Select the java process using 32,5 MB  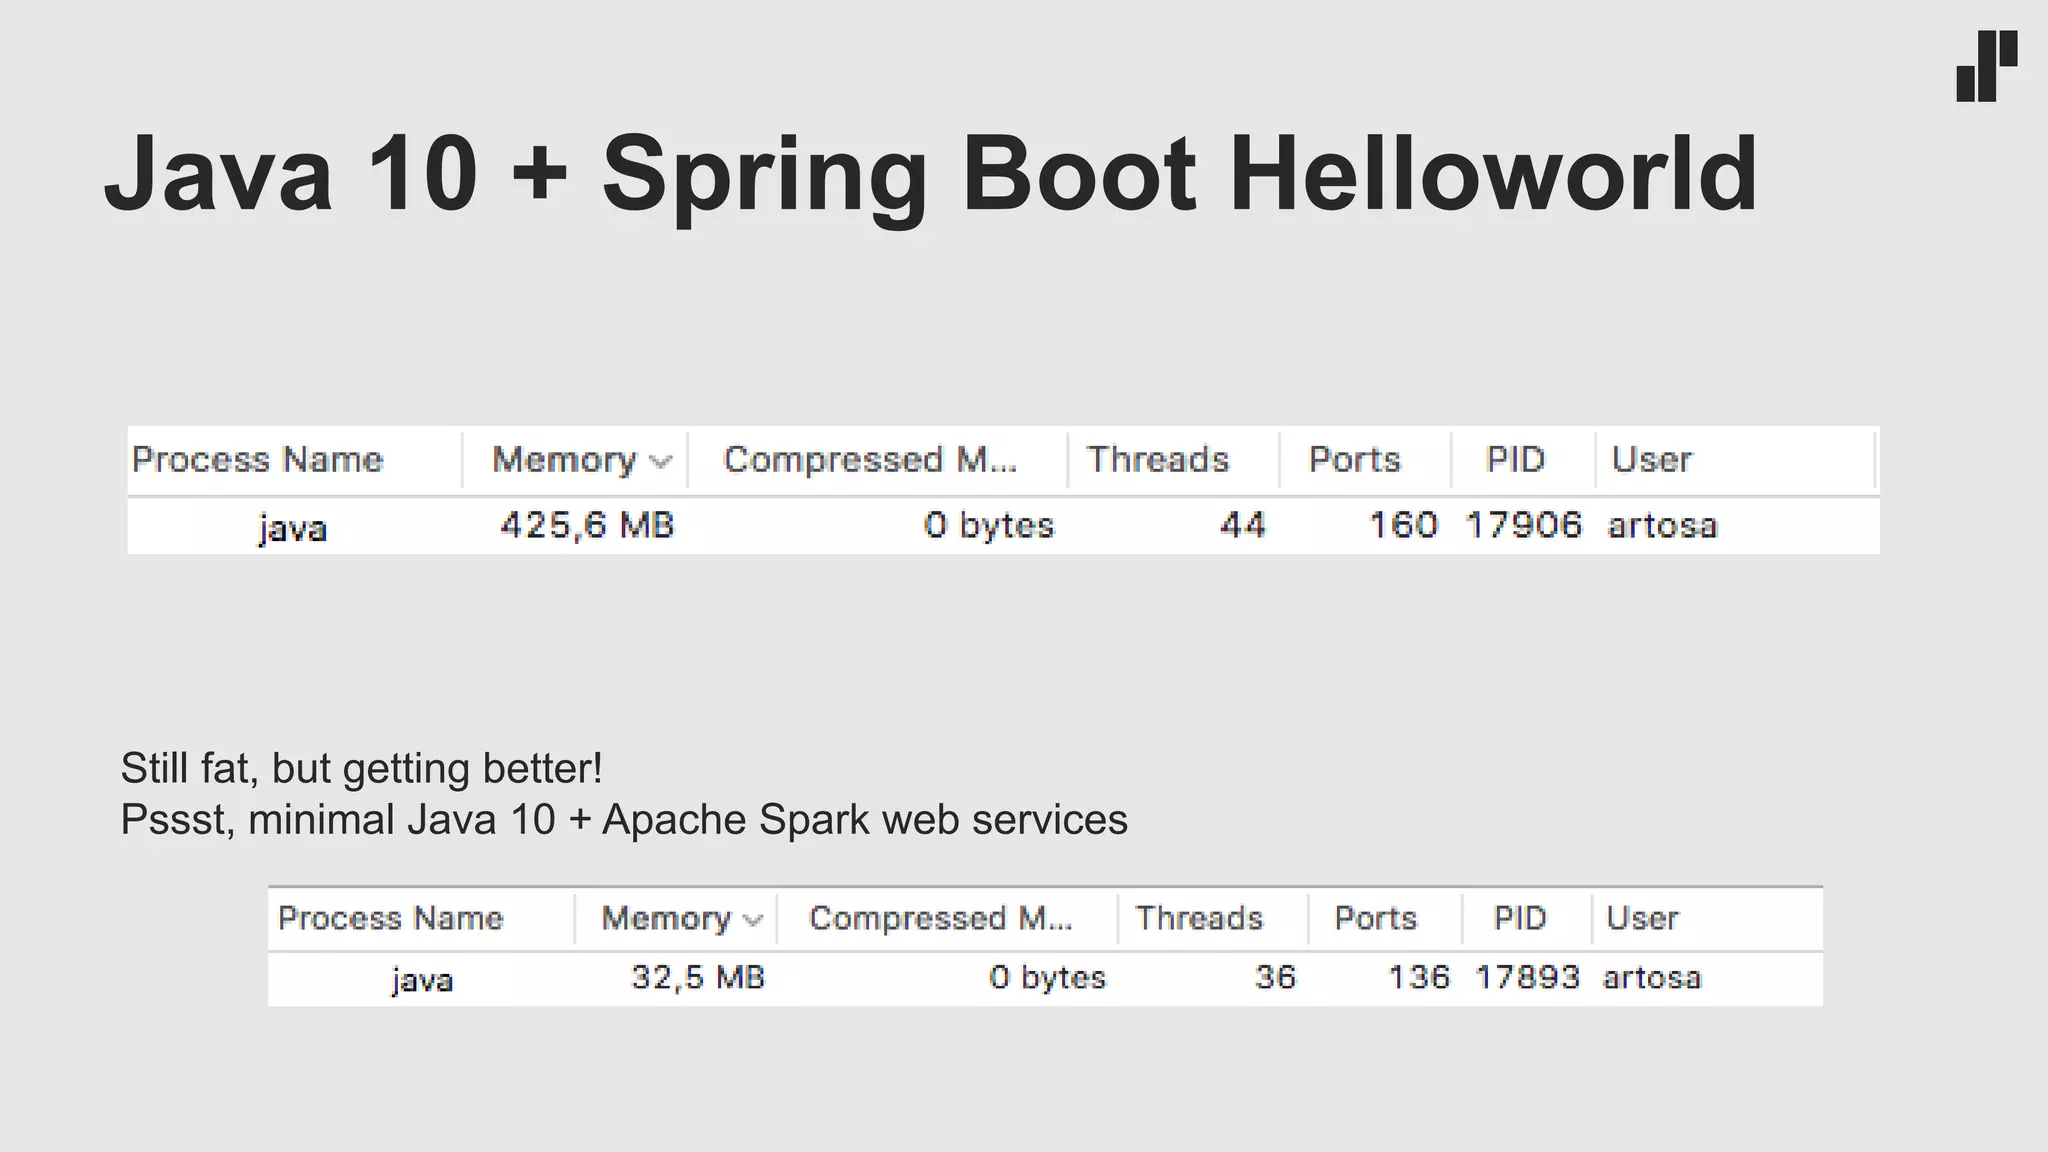(x=422, y=979)
